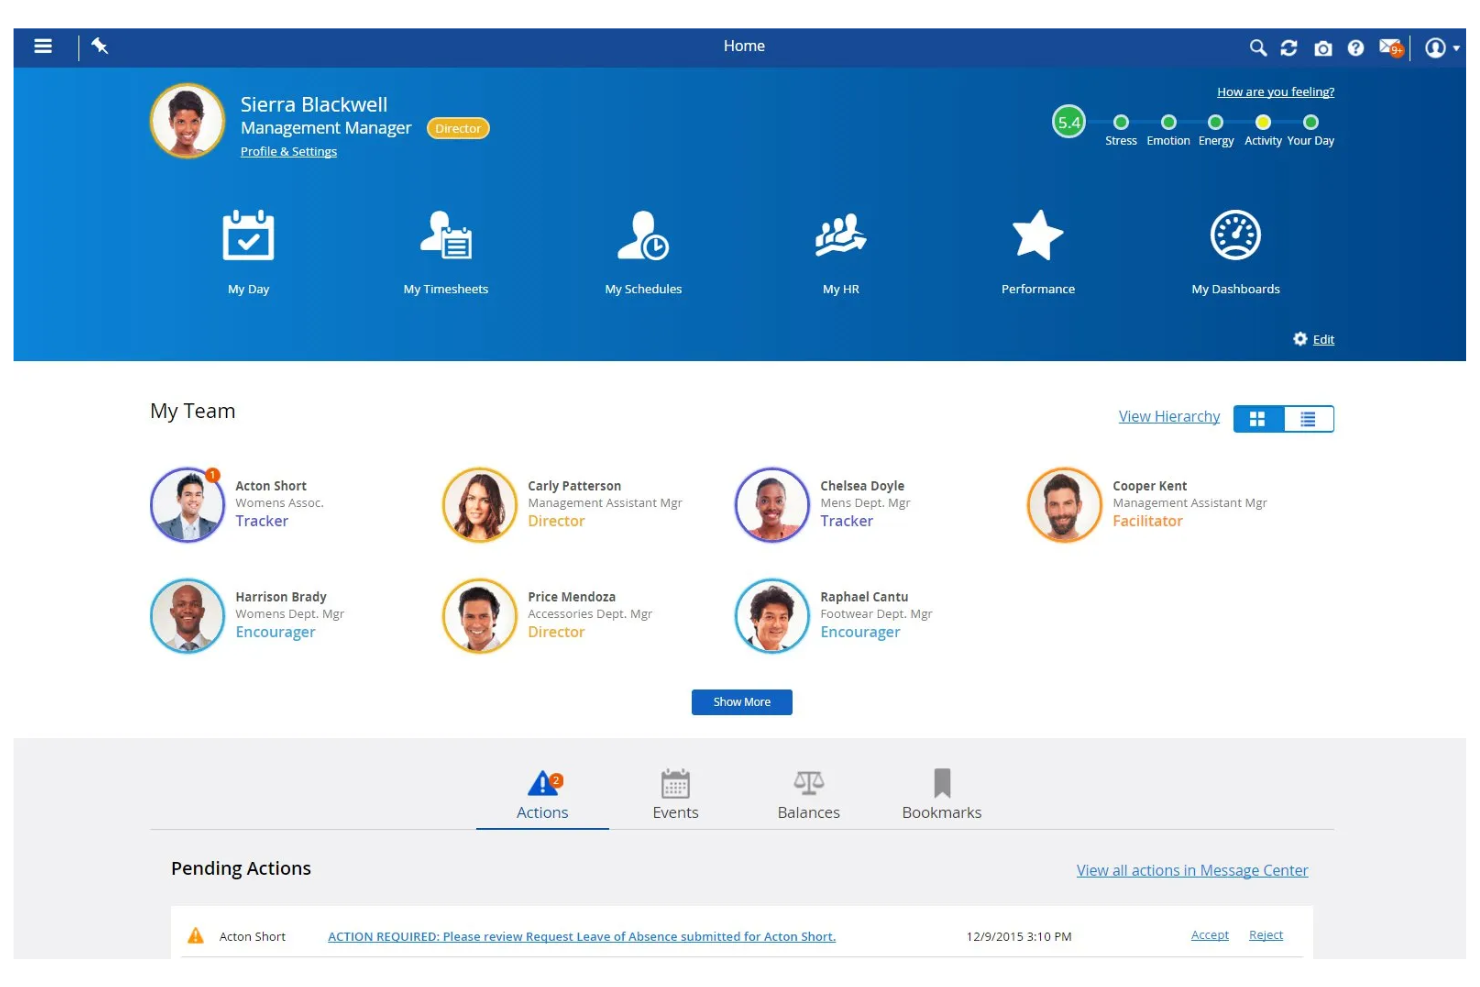1480x987 pixels.
Task: Click Show More under My Team
Action: pyautogui.click(x=741, y=702)
